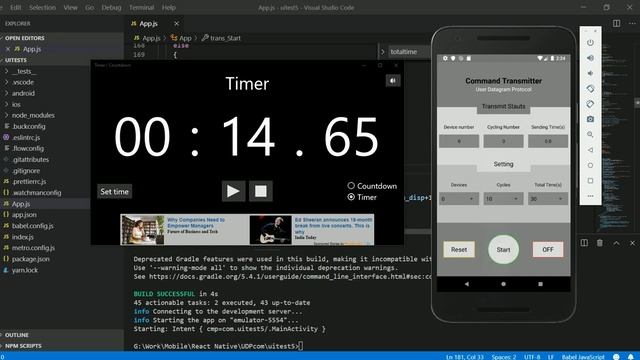The width and height of the screenshot is (640, 360).
Task: Rotate emulator right icon
Action: click(590, 104)
